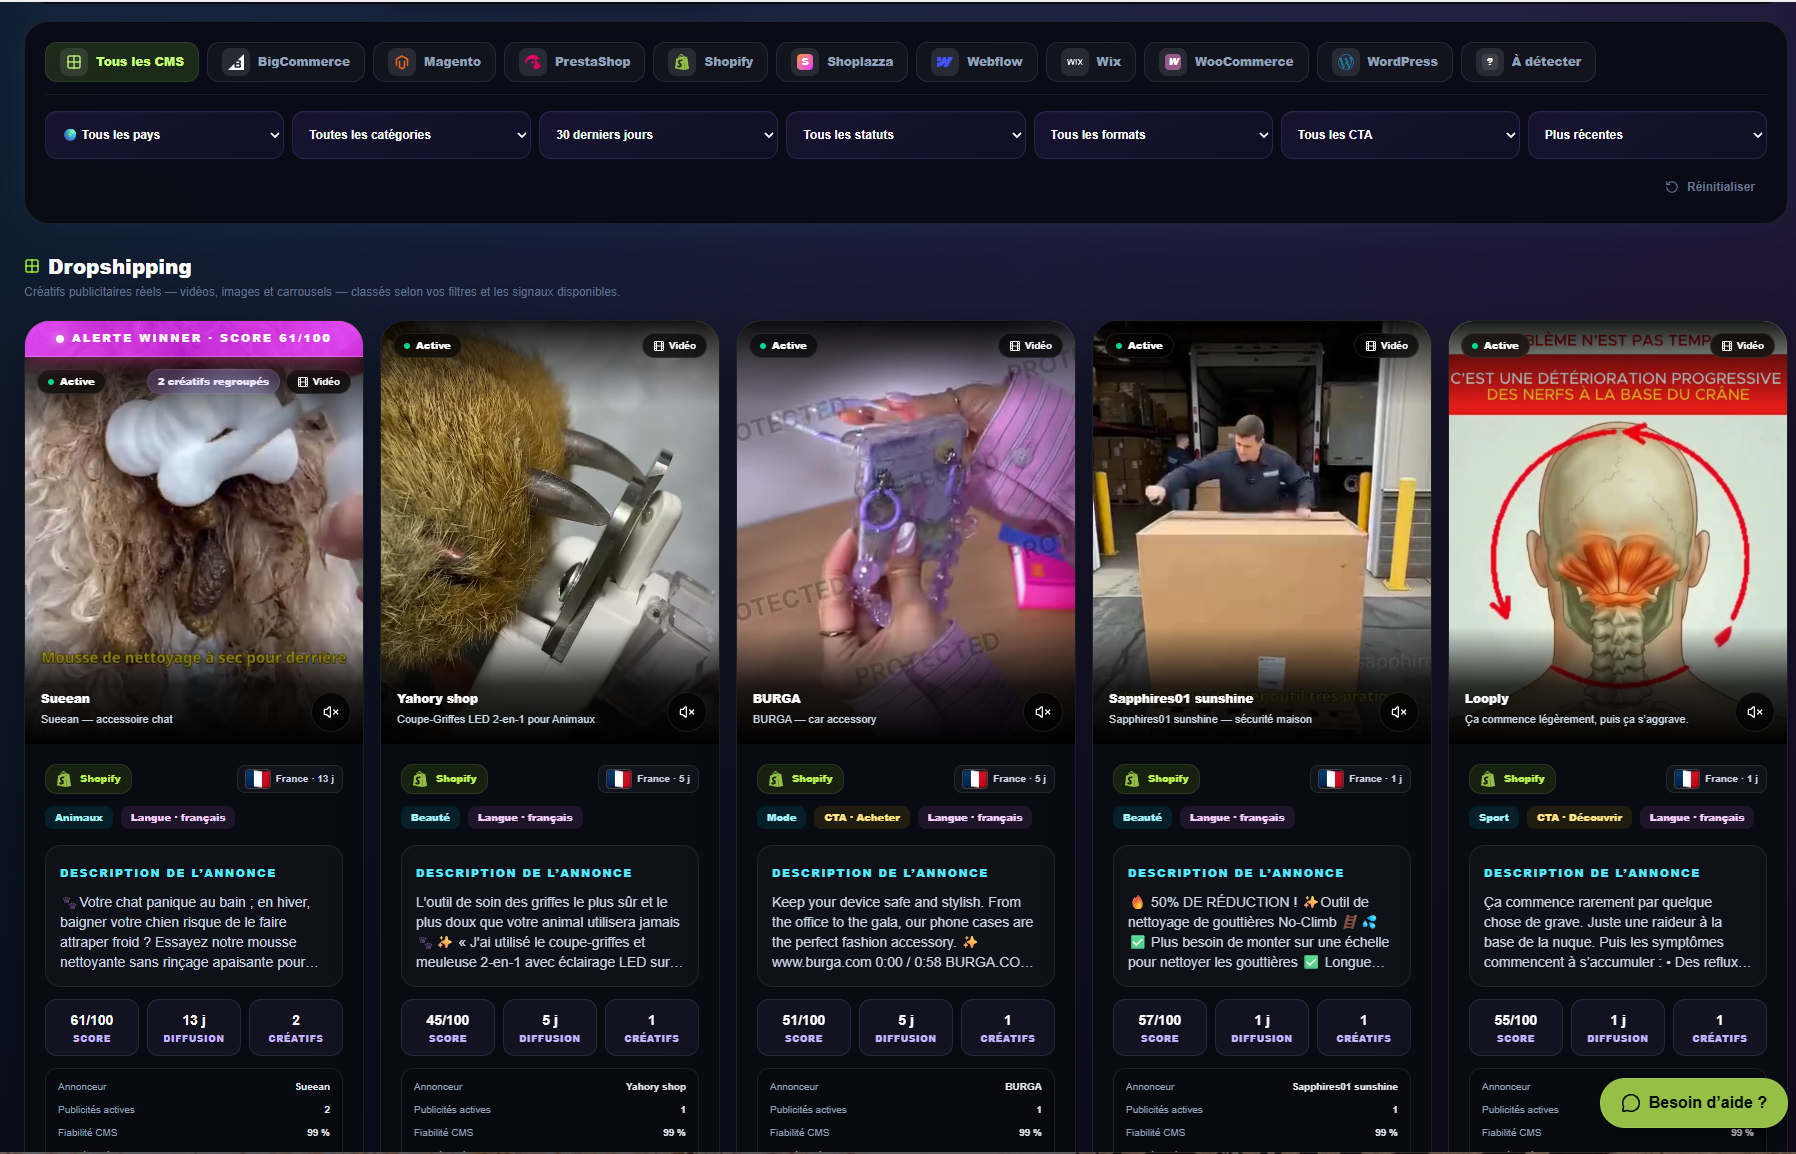
Task: Filter by Webflow CMS
Action: point(977,62)
